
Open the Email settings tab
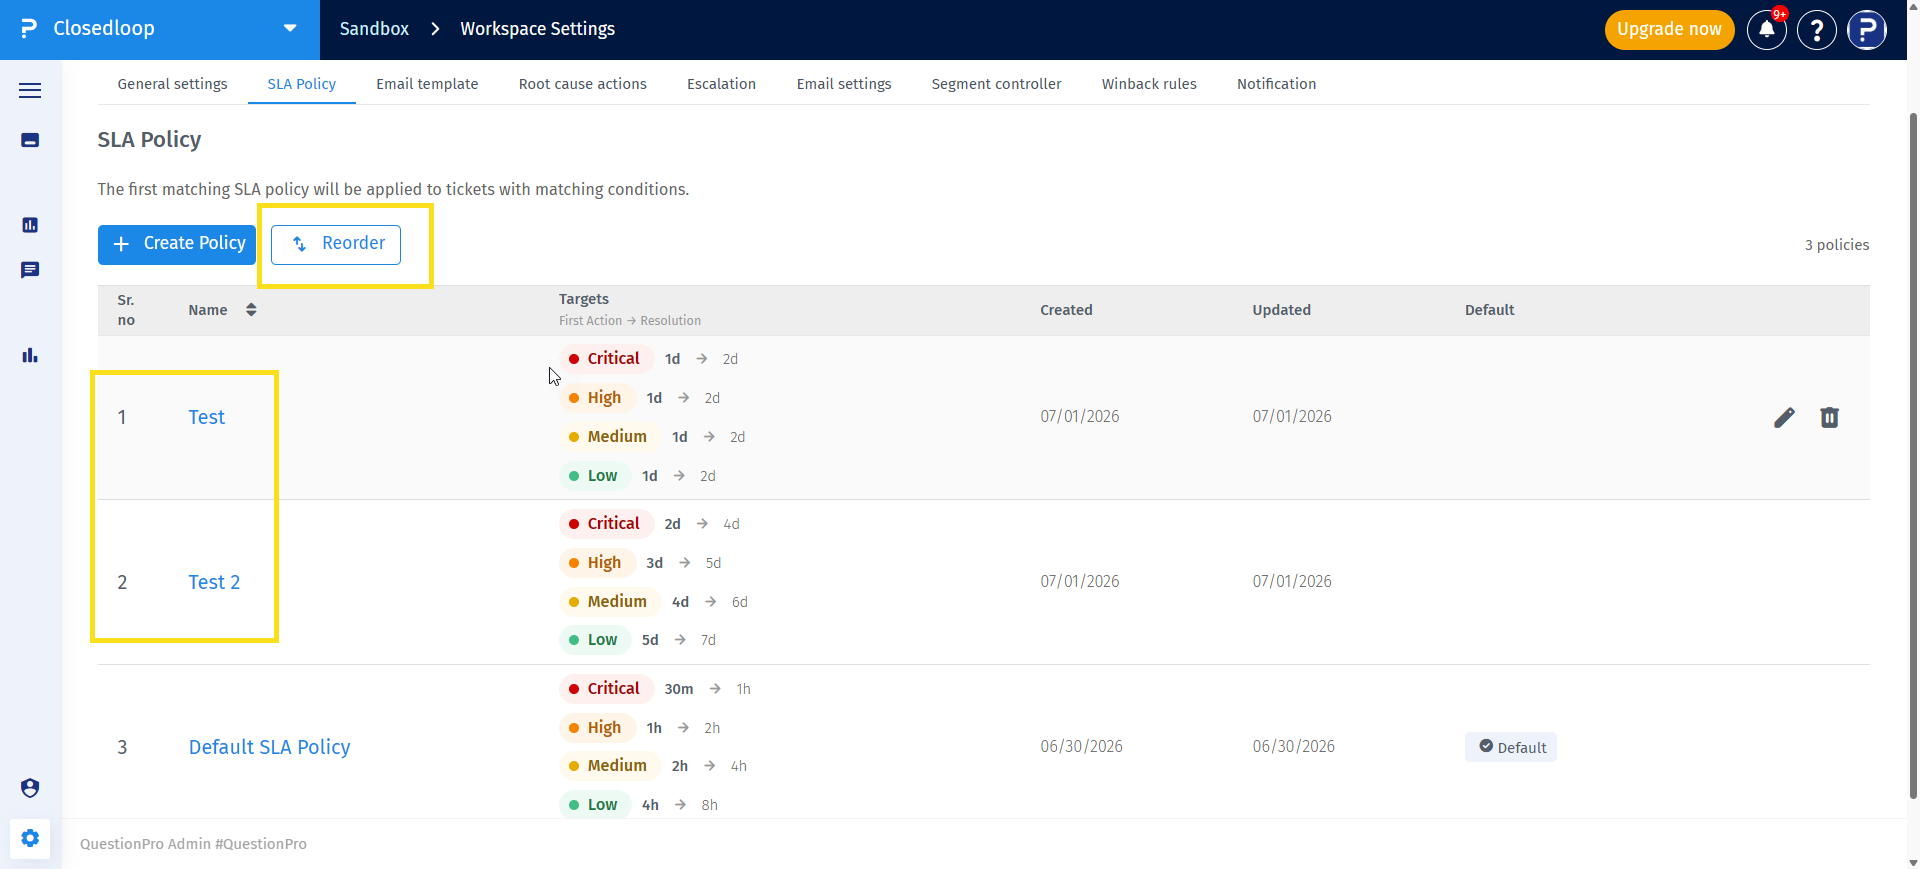(x=844, y=84)
